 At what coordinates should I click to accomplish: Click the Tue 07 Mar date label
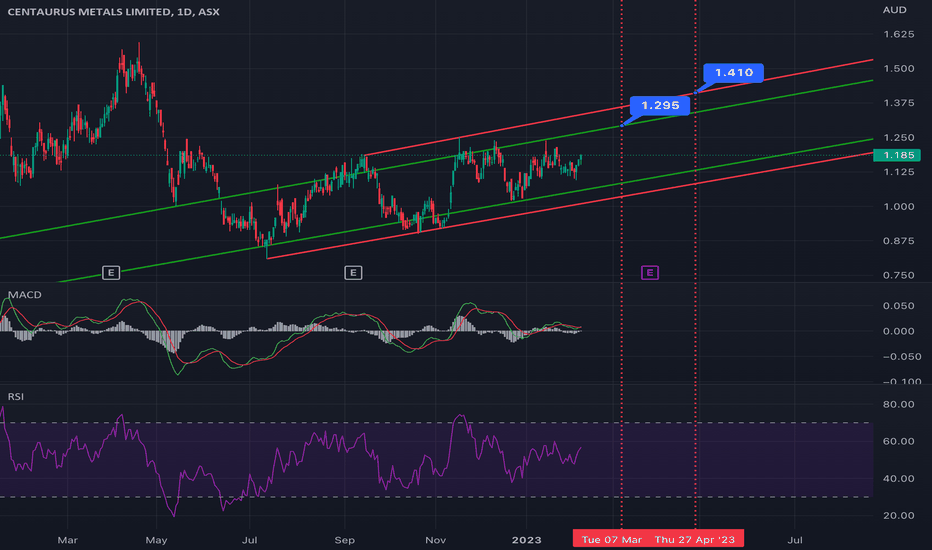point(612,539)
